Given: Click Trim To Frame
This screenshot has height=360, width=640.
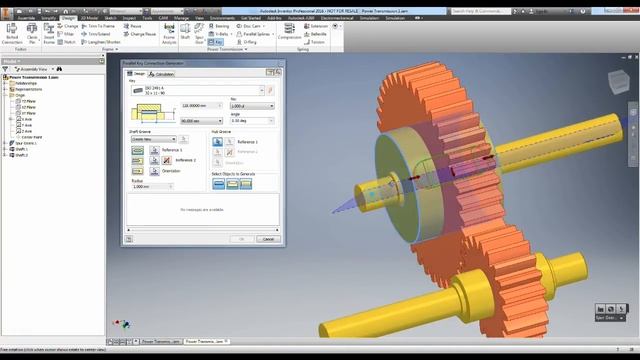Looking at the screenshot, I should pos(98,26).
